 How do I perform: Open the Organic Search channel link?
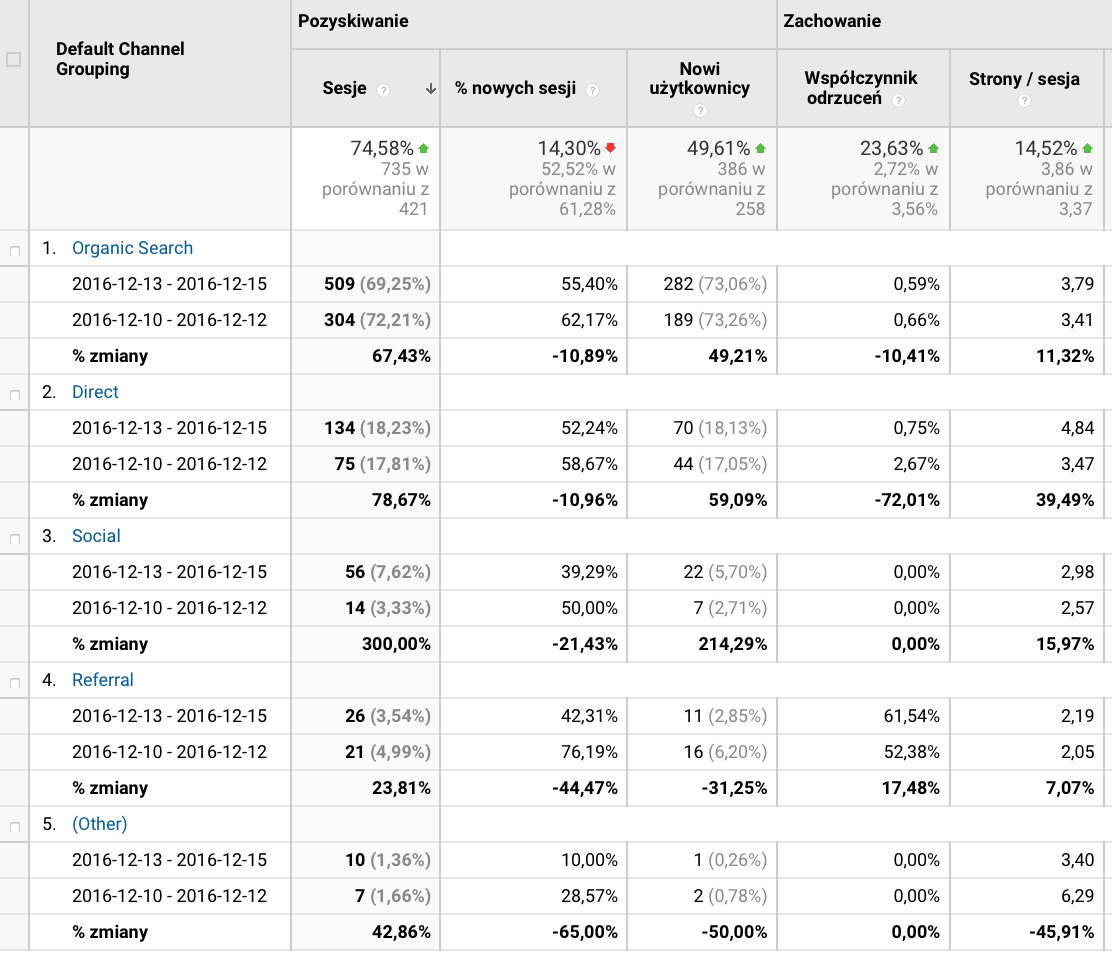coord(132,248)
